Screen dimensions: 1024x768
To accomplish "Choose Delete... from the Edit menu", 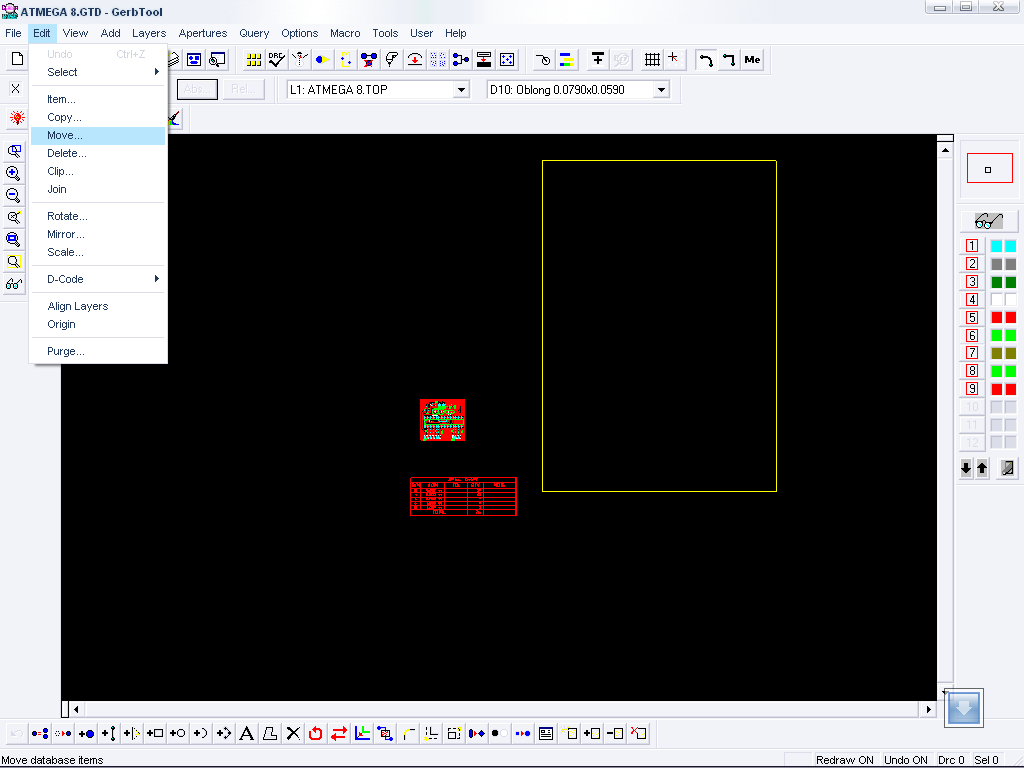I will (98, 153).
